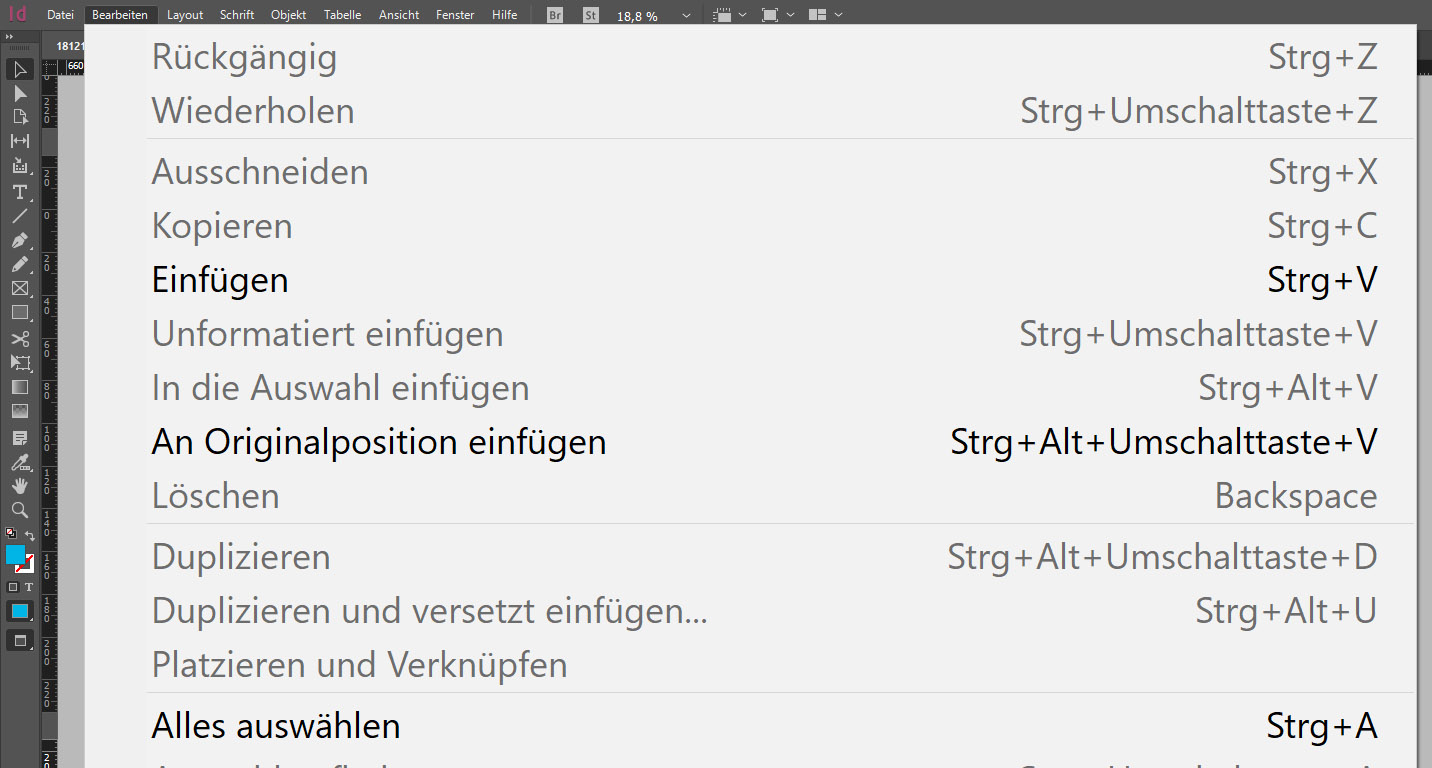Select the Eyedropper tool
Screen dimensions: 1432x768
click(x=20, y=462)
